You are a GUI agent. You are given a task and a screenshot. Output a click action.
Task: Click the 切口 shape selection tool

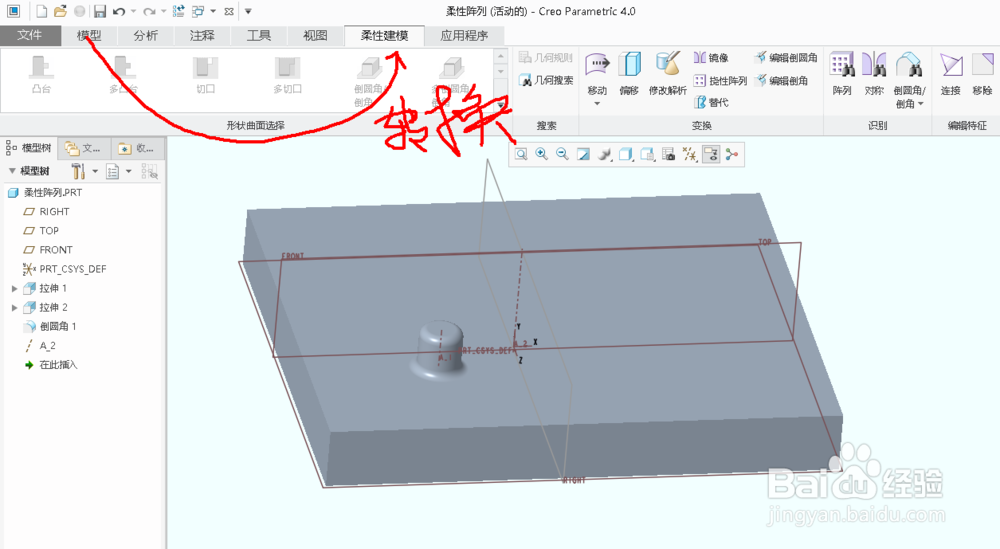pos(205,75)
